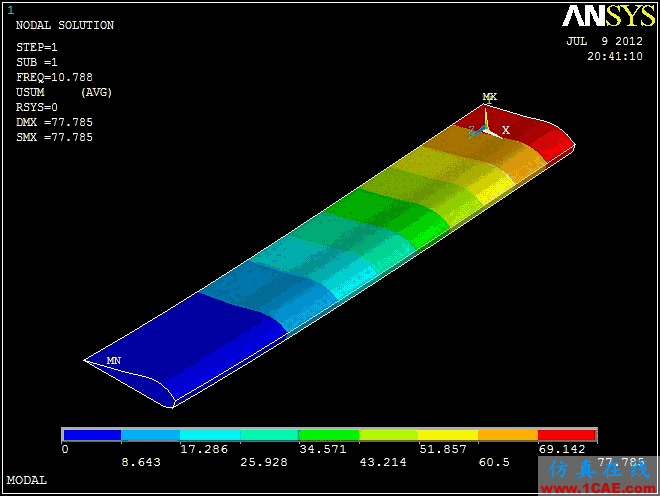This screenshot has height=496, width=660.
Task: Select the dark blue legend swatch at 0
Action: pyautogui.click(x=92, y=435)
